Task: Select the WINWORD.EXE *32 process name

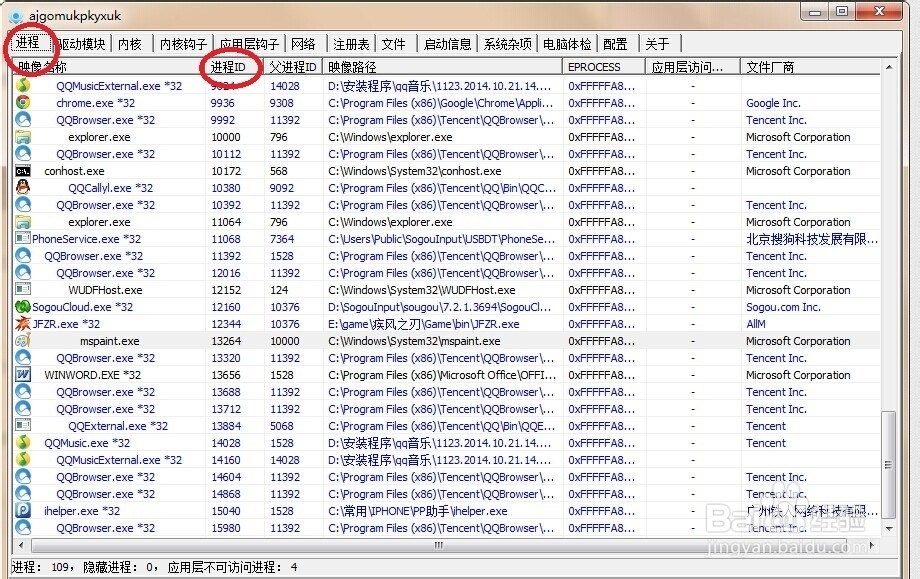Action: click(93, 375)
